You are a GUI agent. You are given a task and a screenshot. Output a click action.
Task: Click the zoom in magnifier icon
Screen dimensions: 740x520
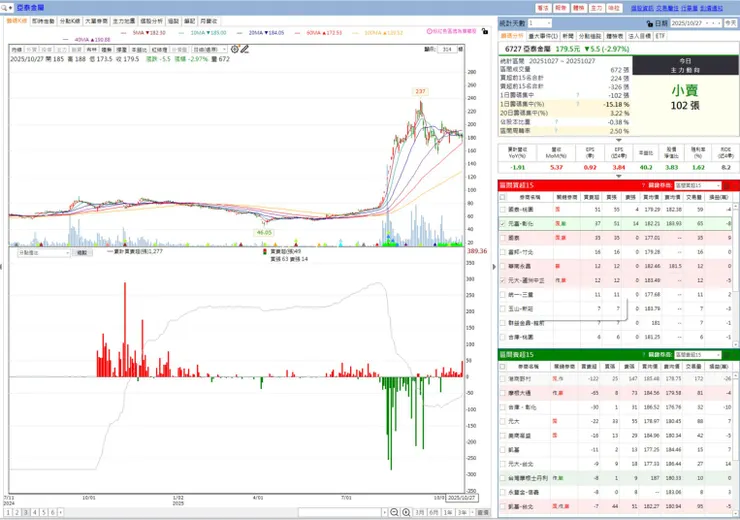(406, 512)
